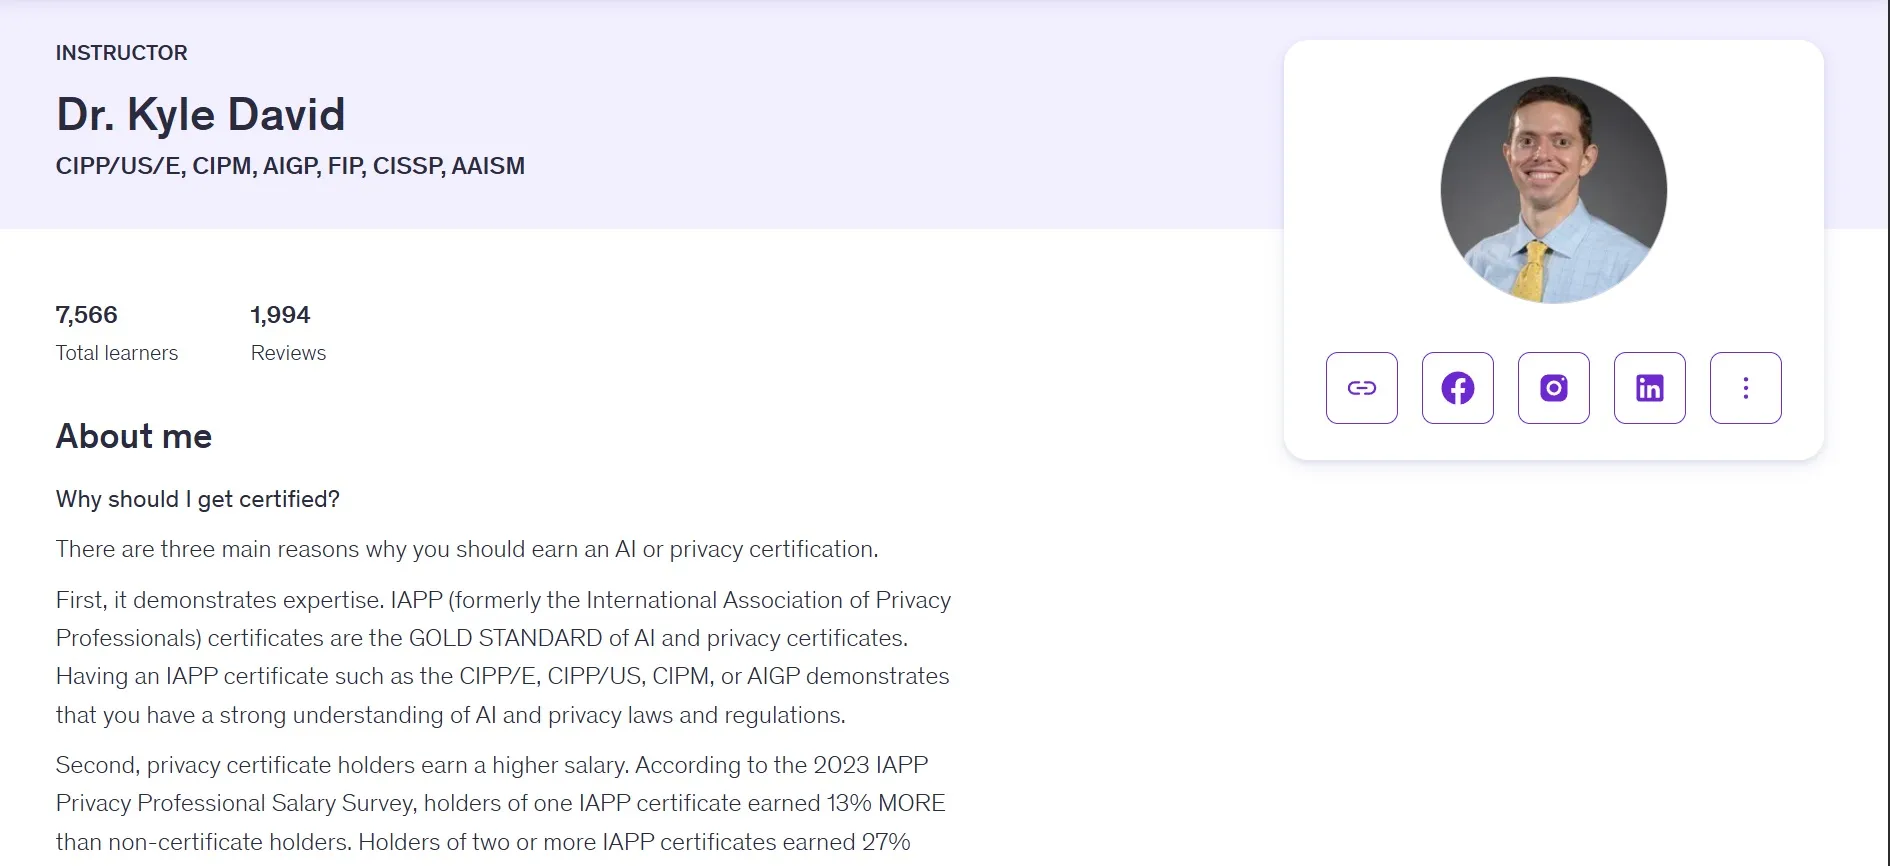The width and height of the screenshot is (1890, 866).
Task: Expand the three-dot more options menu
Action: [1745, 388]
